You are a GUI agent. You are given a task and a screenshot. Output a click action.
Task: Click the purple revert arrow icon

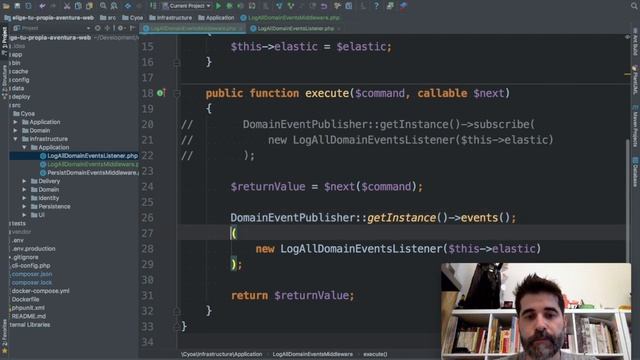pyautogui.click(x=324, y=6)
